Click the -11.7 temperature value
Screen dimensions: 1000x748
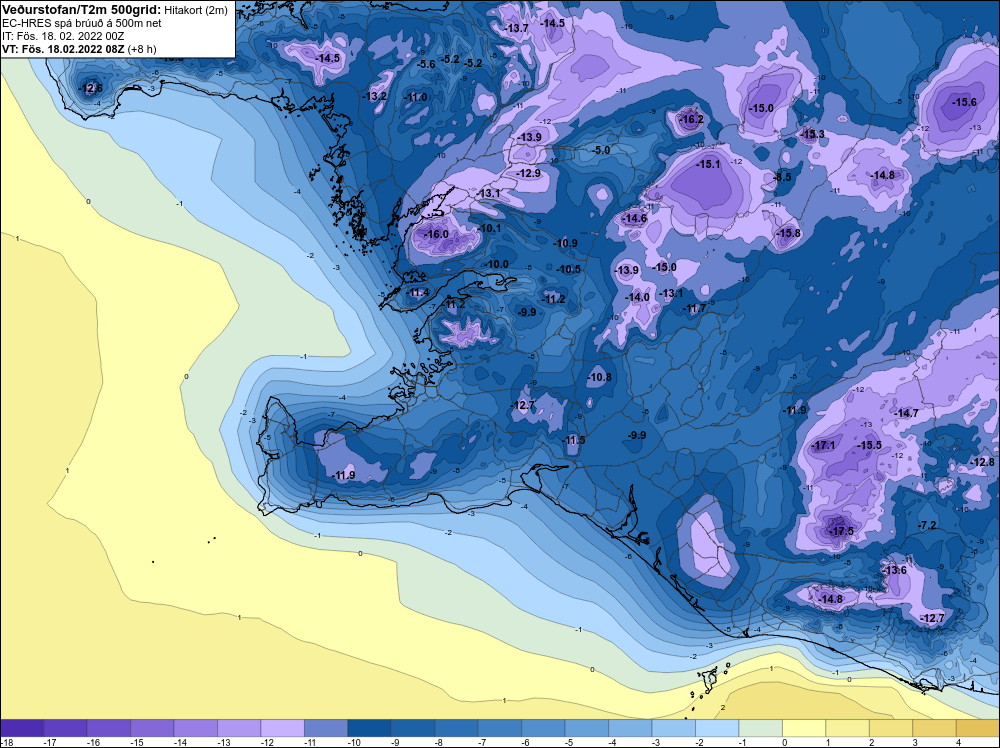tap(695, 309)
